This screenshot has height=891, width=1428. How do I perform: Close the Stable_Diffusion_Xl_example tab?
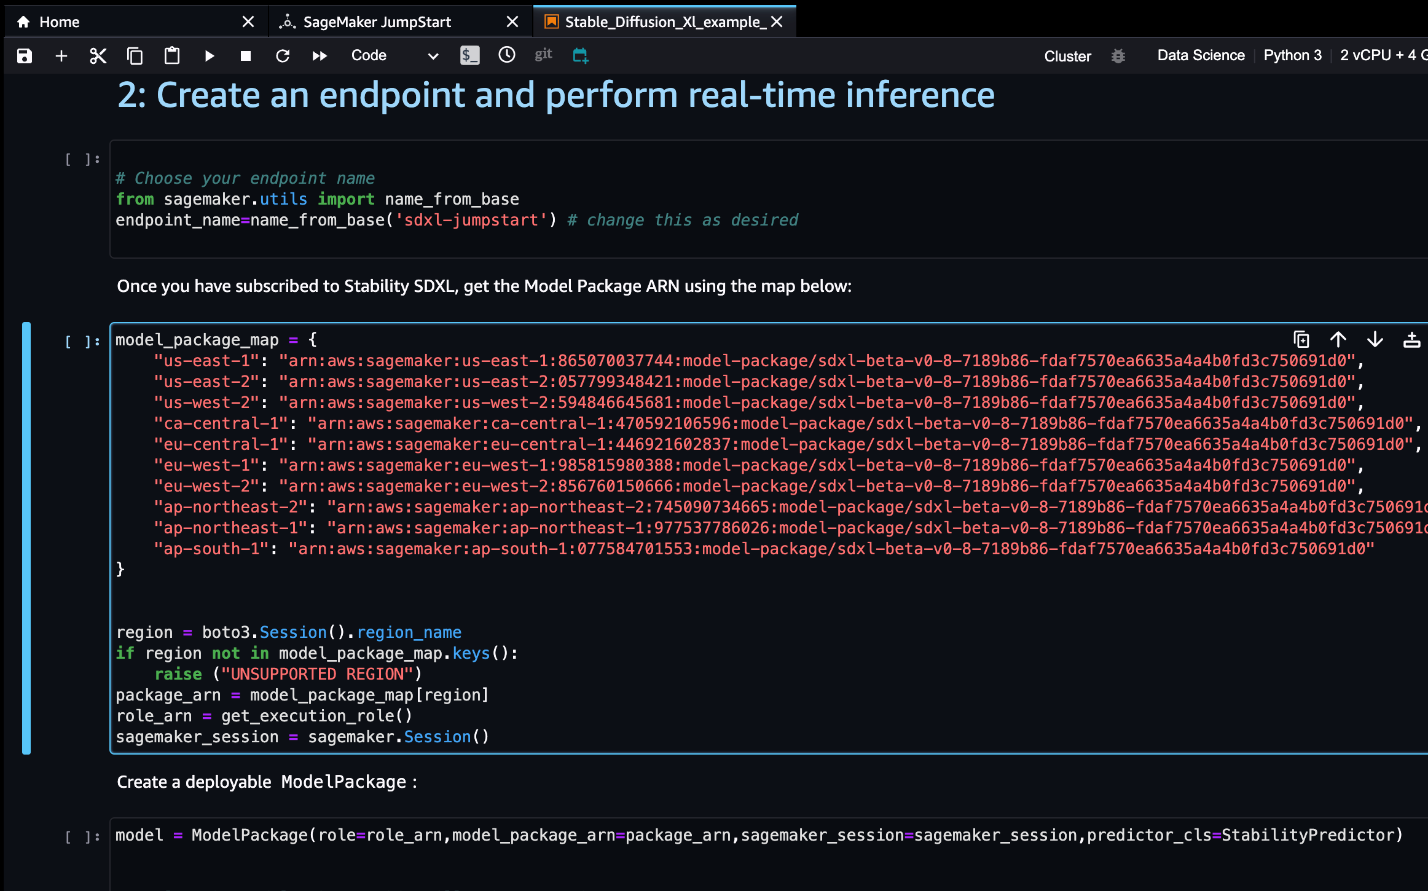[777, 22]
